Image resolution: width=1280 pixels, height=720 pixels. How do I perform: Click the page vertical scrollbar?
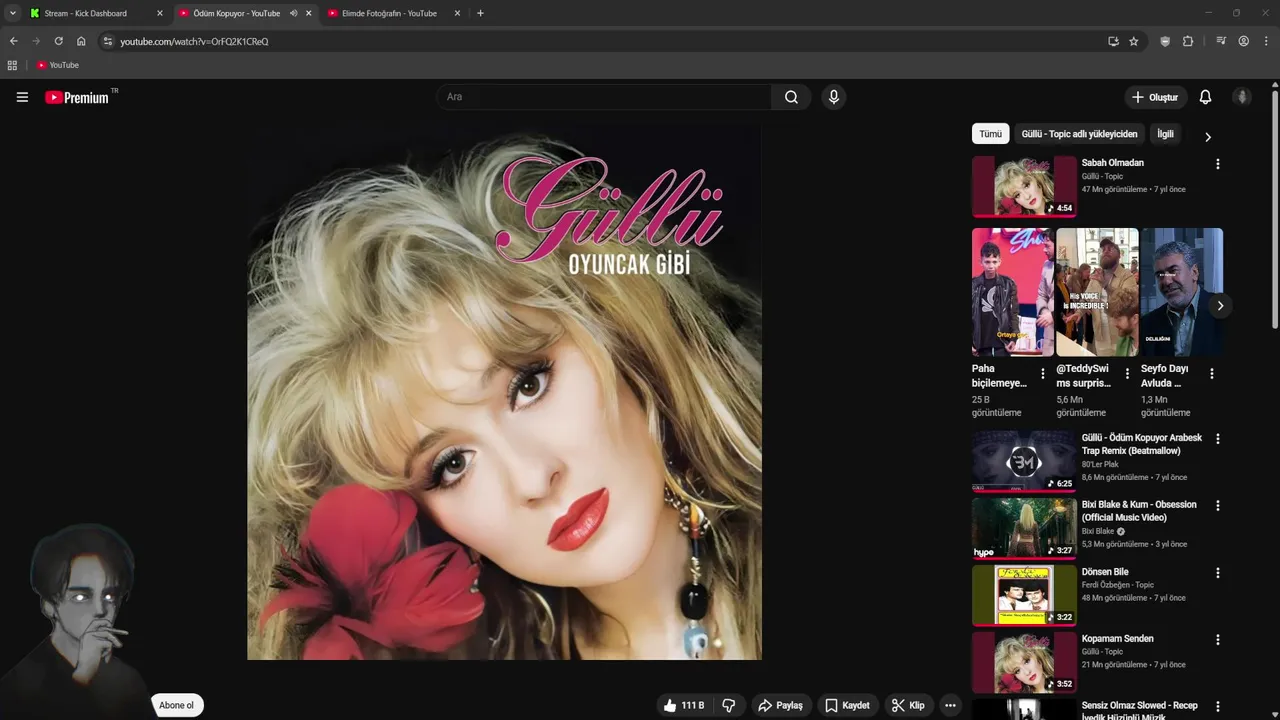(1275, 210)
